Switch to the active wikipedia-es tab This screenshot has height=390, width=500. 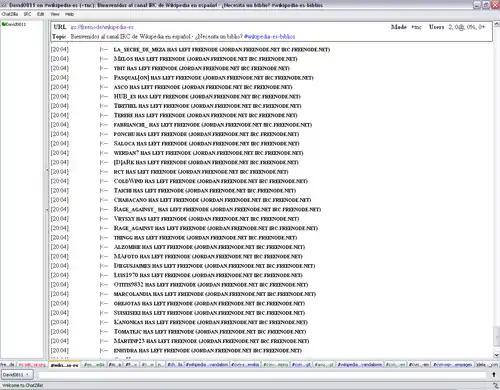point(65,365)
